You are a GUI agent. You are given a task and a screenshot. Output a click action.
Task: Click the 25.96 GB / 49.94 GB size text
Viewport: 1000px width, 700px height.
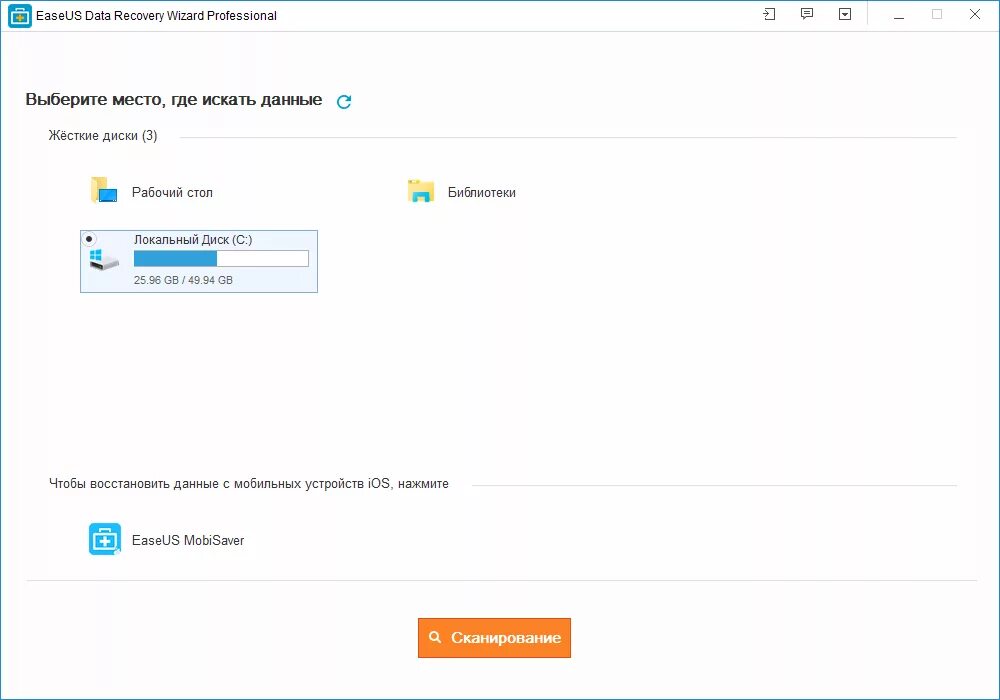pyautogui.click(x=183, y=280)
